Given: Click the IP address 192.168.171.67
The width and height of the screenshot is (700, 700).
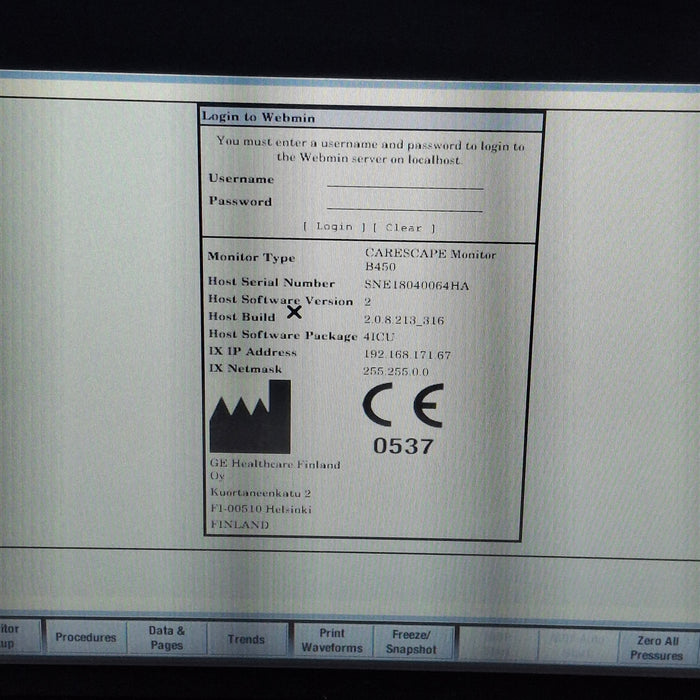Looking at the screenshot, I should [407, 355].
